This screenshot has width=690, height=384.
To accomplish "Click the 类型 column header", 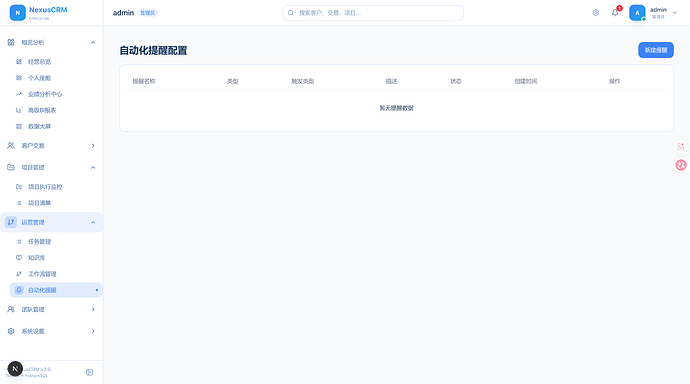I will [232, 81].
